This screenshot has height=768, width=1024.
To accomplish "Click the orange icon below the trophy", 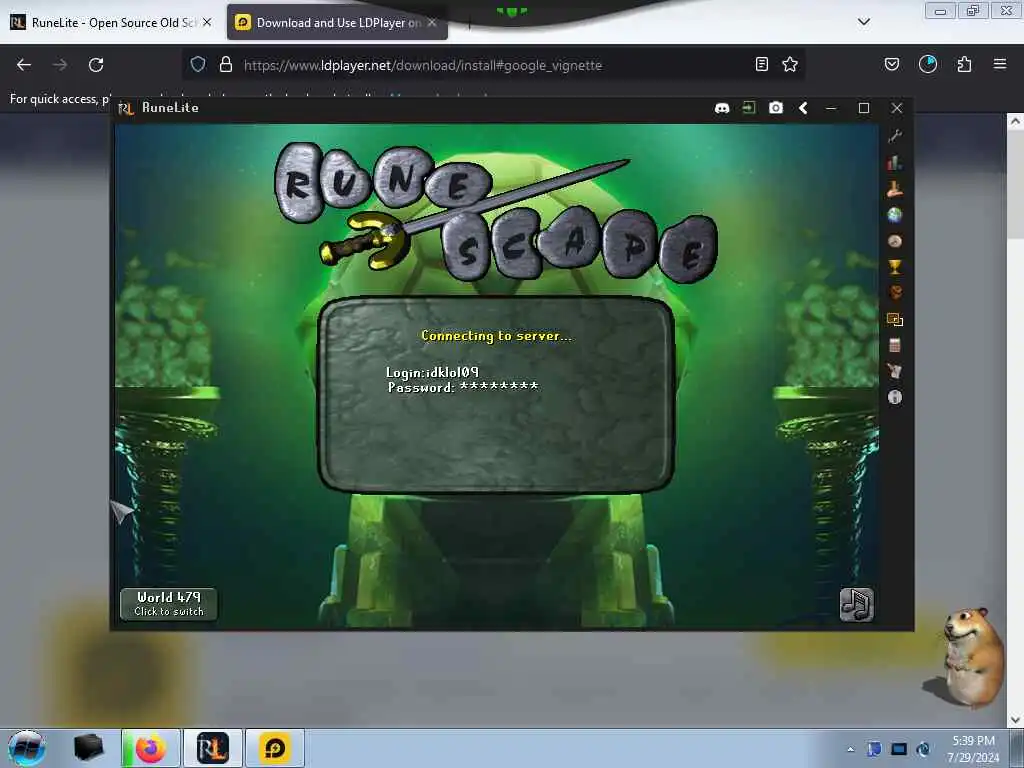I will click(895, 293).
